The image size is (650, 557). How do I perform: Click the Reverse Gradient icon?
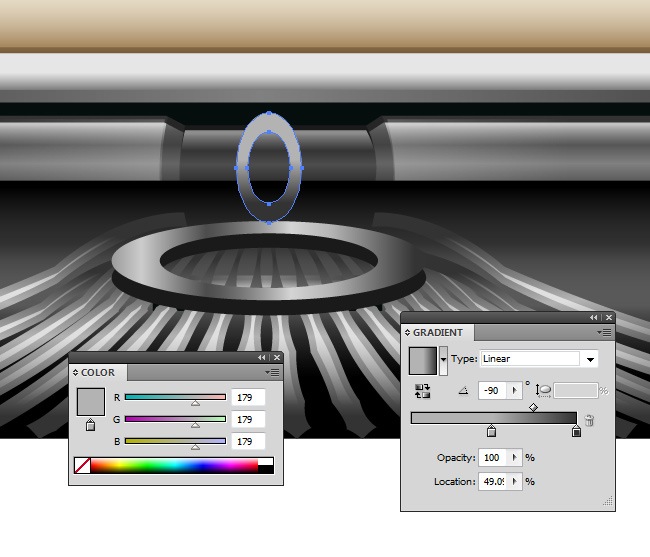[421, 391]
